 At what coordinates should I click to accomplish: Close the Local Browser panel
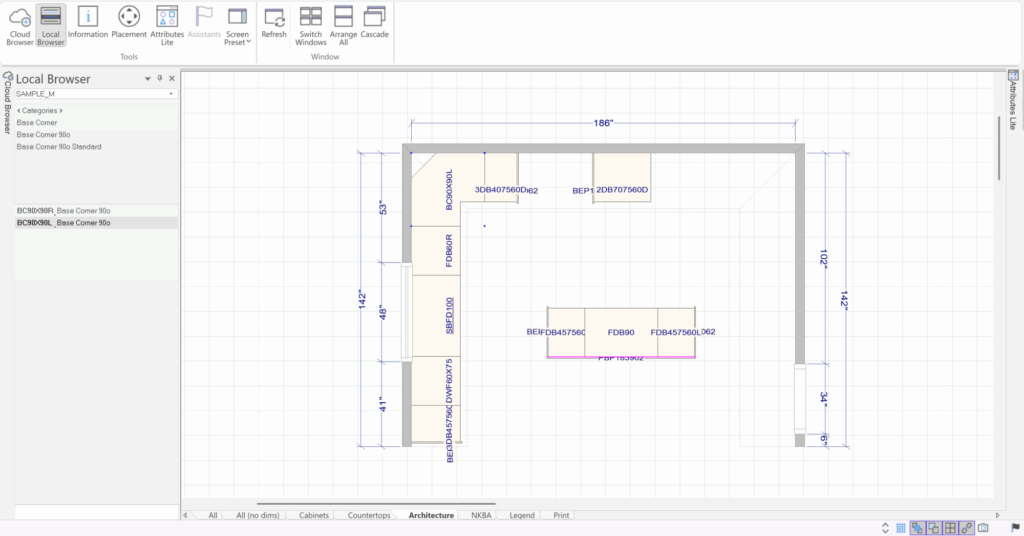[172, 78]
